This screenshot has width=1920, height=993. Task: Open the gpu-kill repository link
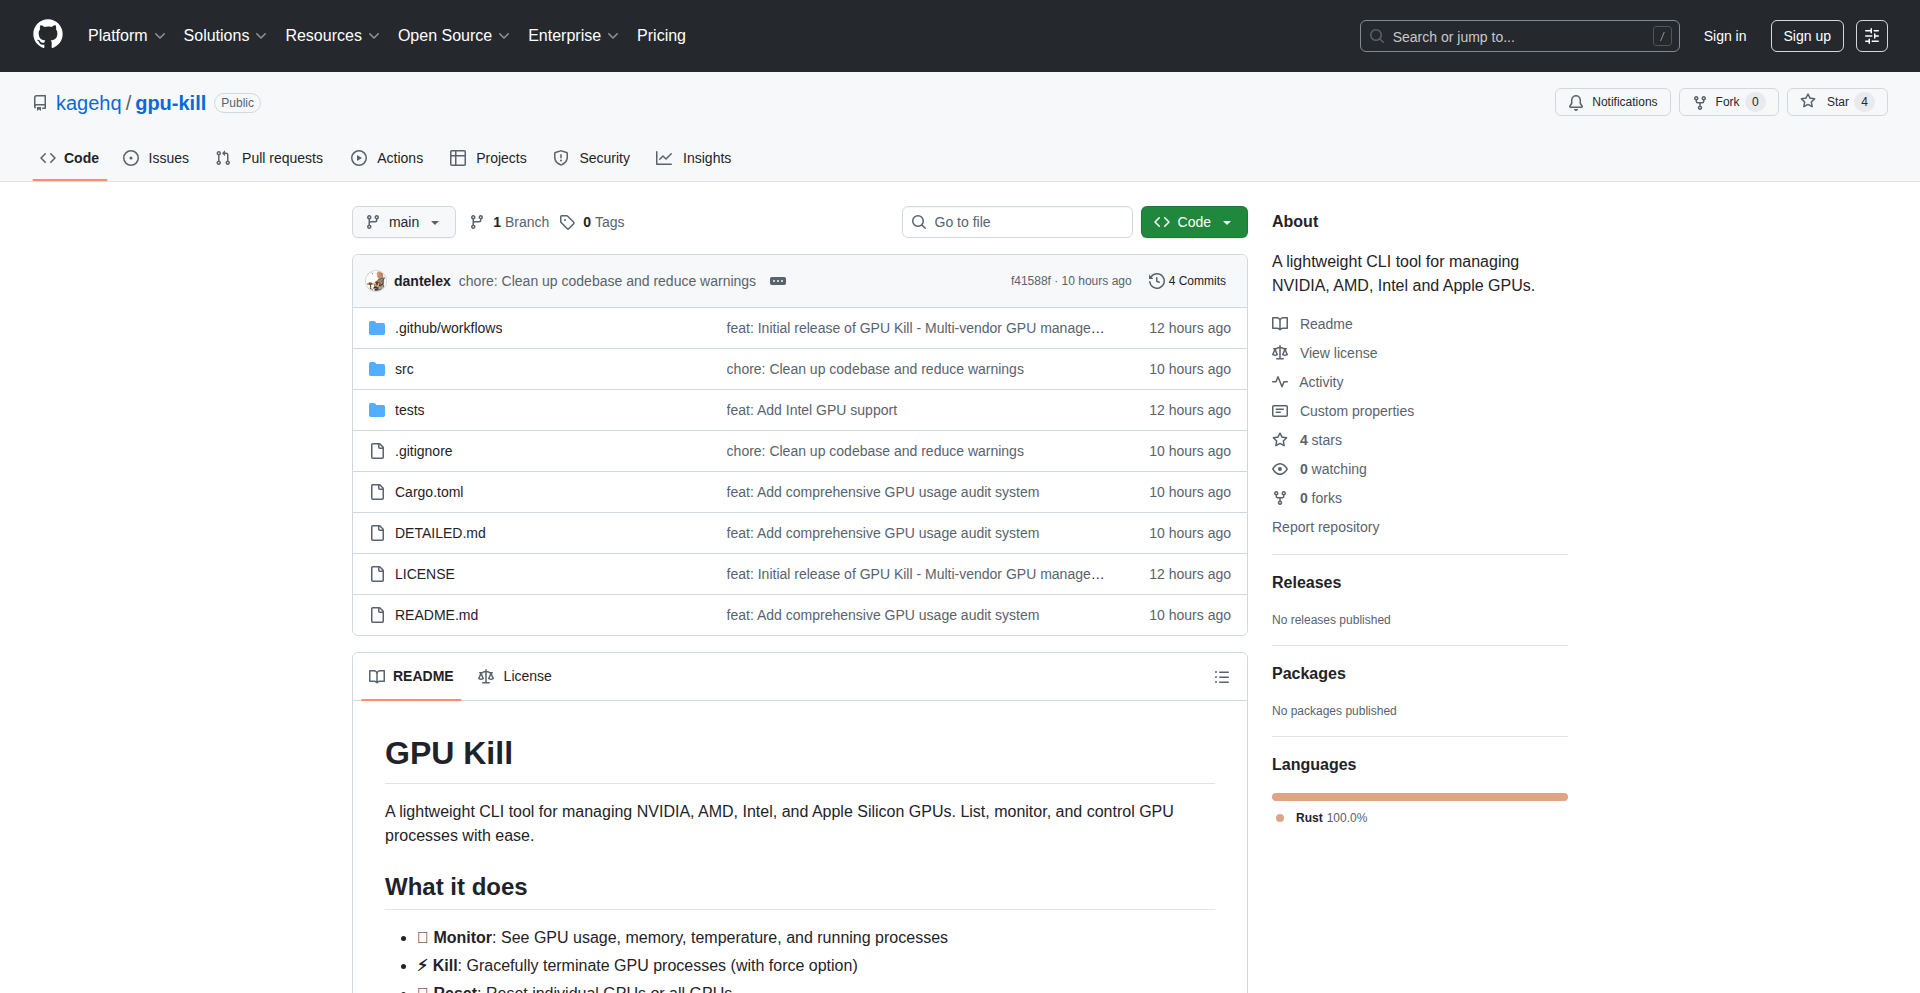[x=171, y=103]
